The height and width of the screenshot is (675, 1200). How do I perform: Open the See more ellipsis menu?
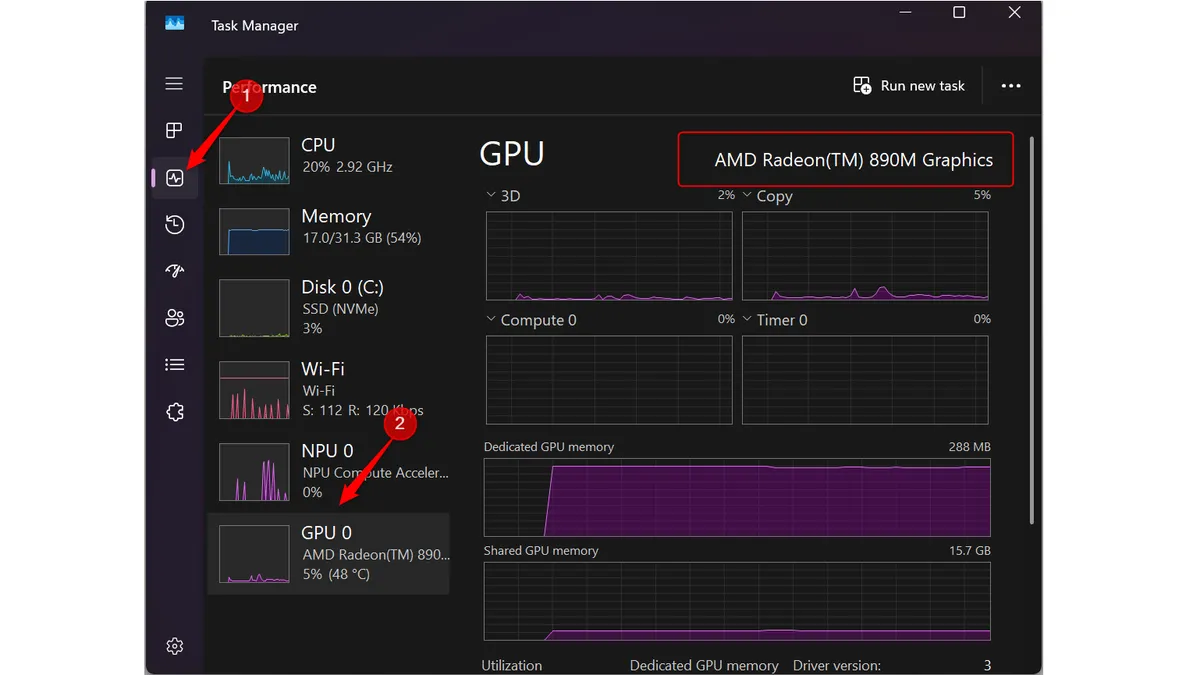click(1011, 86)
